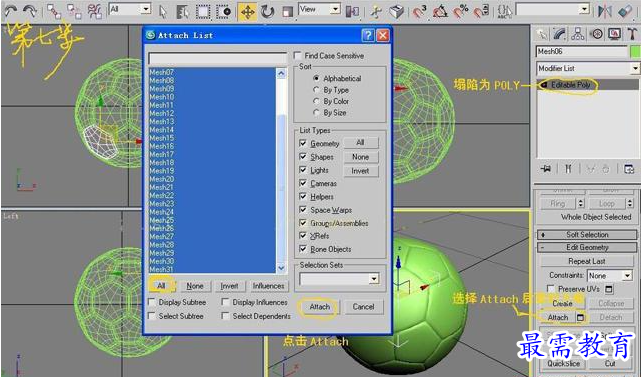Open Configure Modifier Sets icon

coord(629,168)
